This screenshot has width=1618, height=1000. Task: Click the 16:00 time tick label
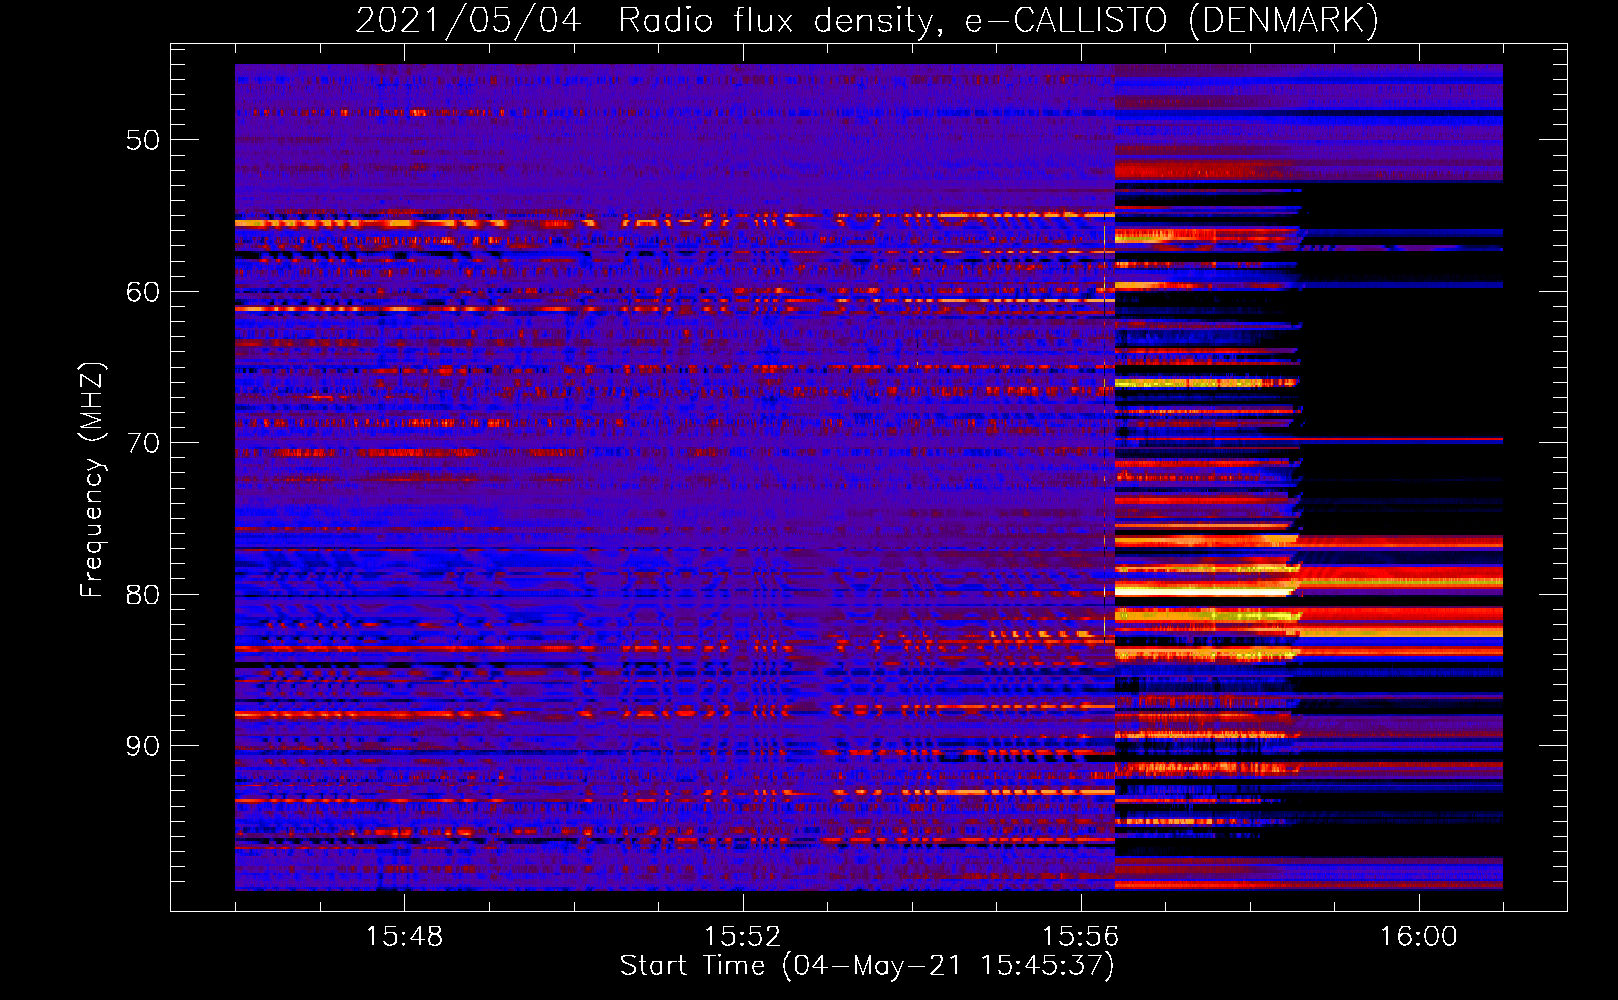[1419, 937]
